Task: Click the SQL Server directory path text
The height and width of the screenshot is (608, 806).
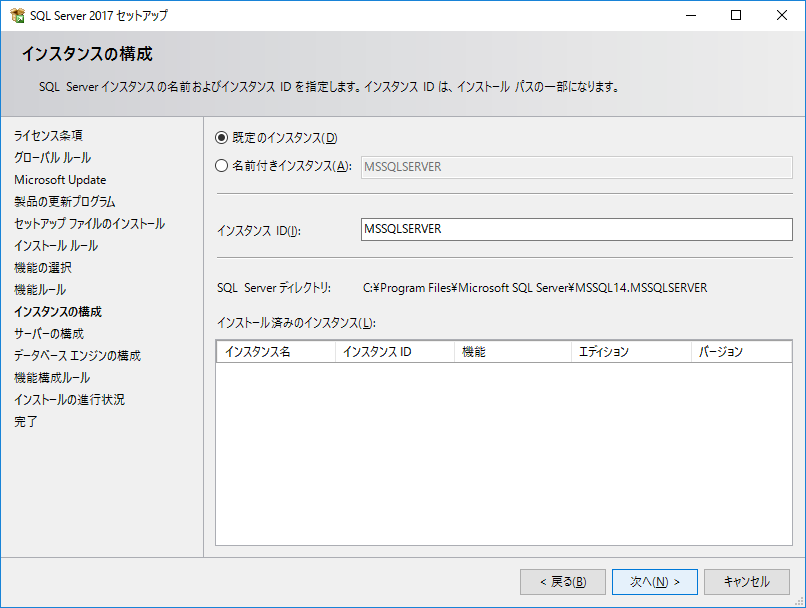Action: coord(535,288)
